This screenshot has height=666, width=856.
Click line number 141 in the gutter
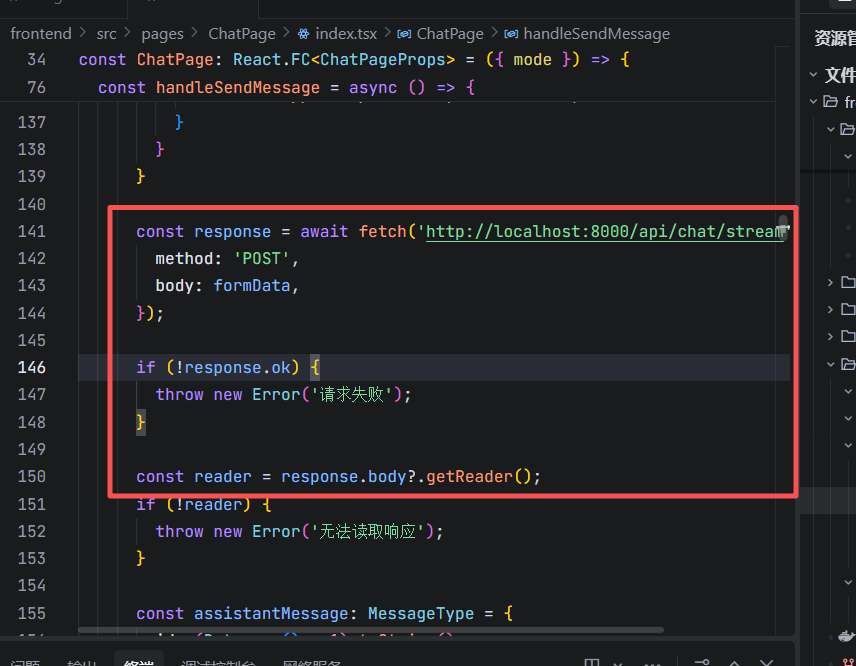tap(32, 231)
